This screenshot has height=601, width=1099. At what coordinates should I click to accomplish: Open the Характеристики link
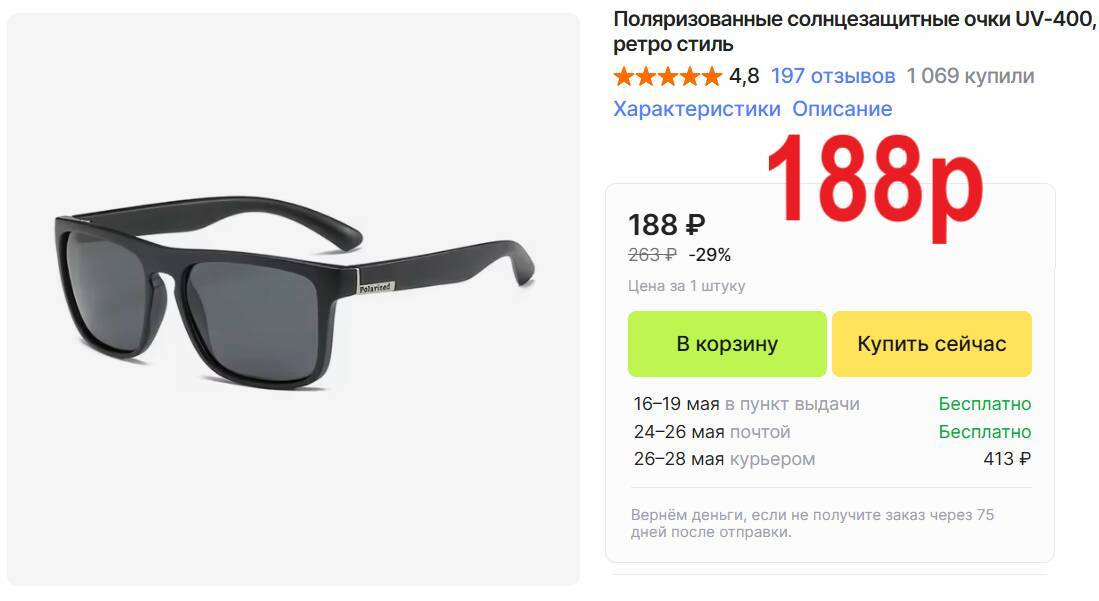click(x=697, y=109)
